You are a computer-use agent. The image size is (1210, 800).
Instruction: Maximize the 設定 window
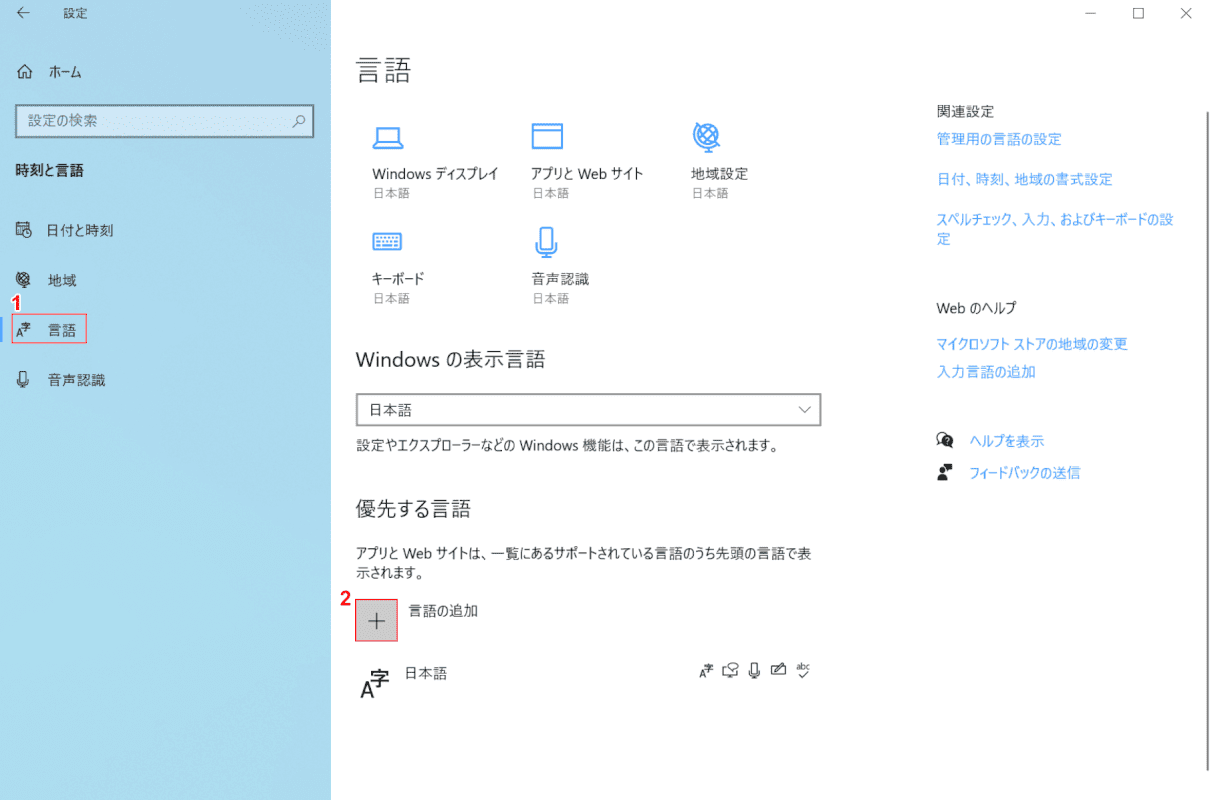[x=1138, y=13]
